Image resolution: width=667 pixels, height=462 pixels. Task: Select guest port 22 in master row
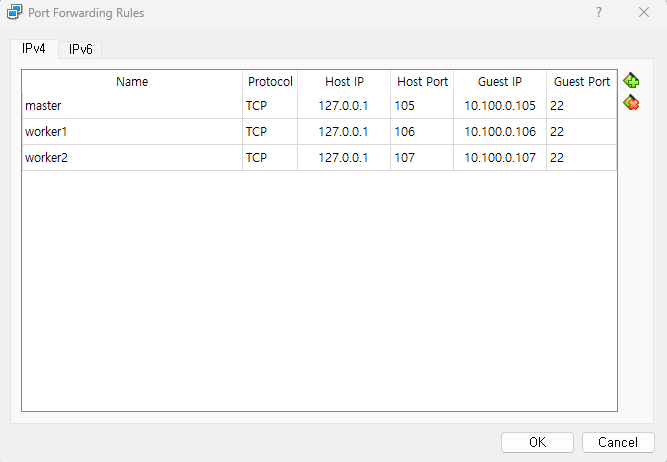pos(581,106)
